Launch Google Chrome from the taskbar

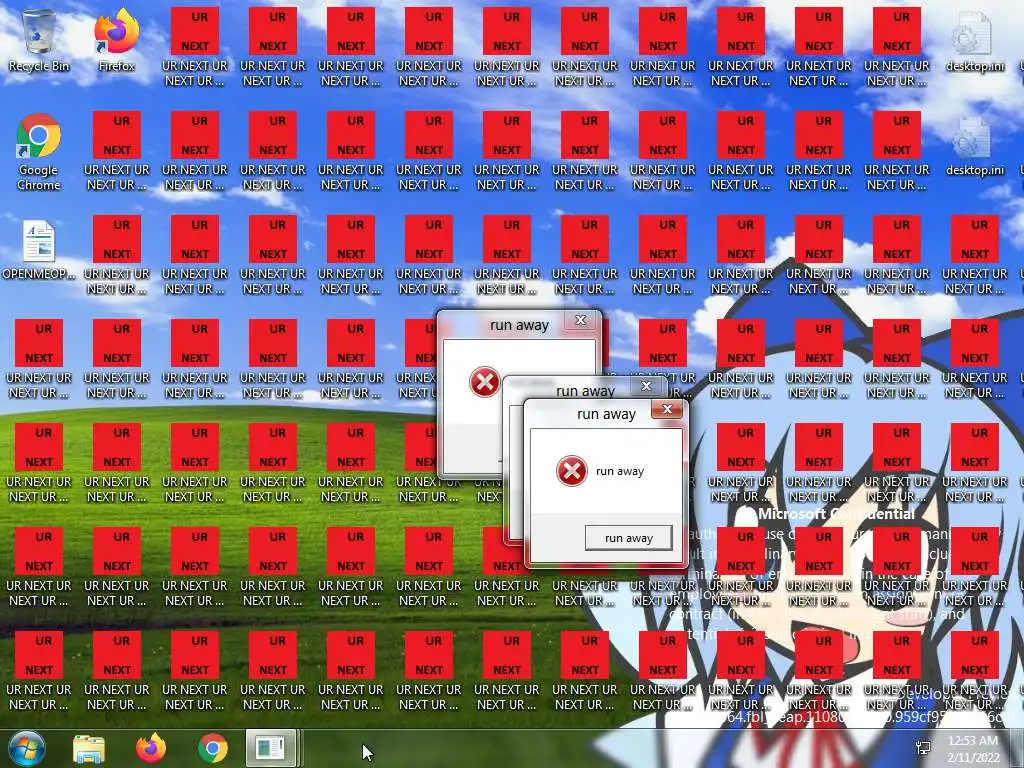[x=213, y=748]
